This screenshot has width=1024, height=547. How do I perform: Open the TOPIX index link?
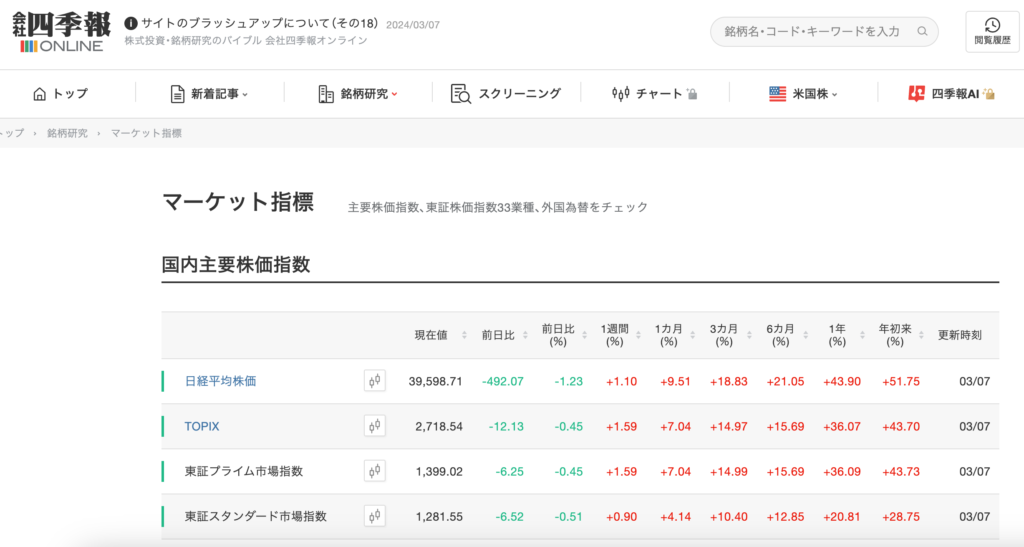pyautogui.click(x=202, y=426)
